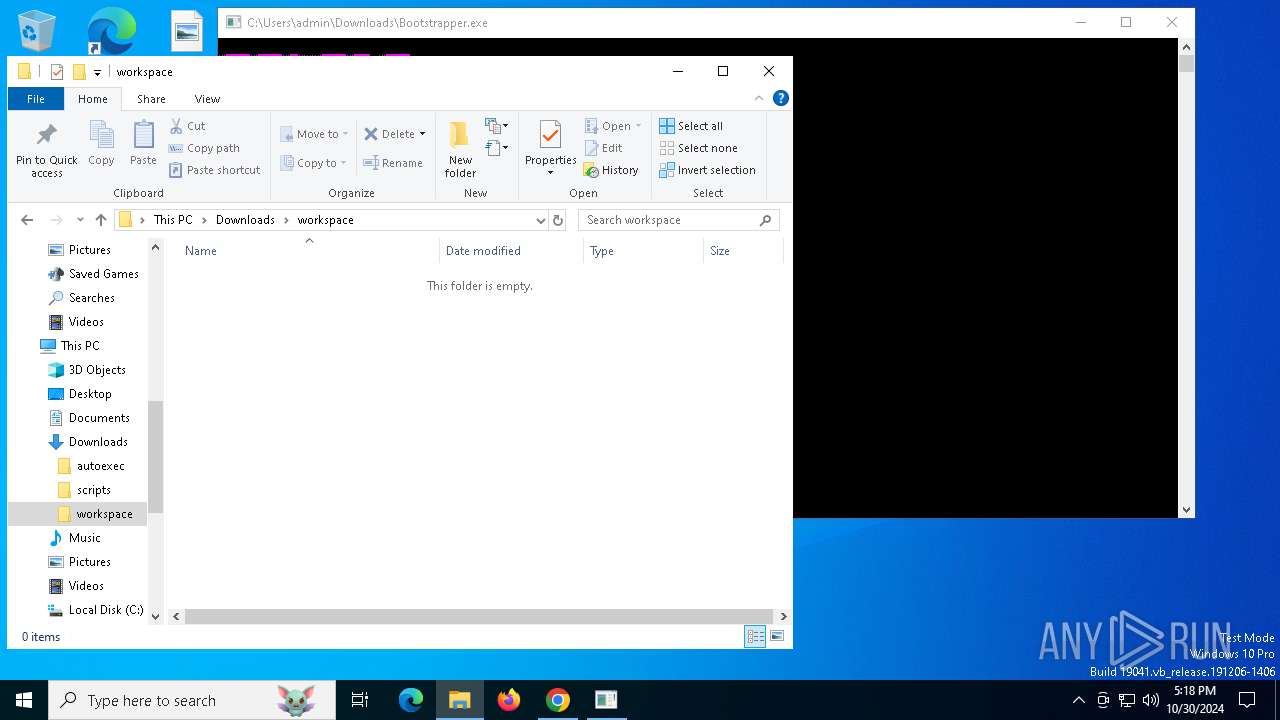Open Recycle Bin on desktop
Image resolution: width=1280 pixels, height=720 pixels.
click(37, 31)
